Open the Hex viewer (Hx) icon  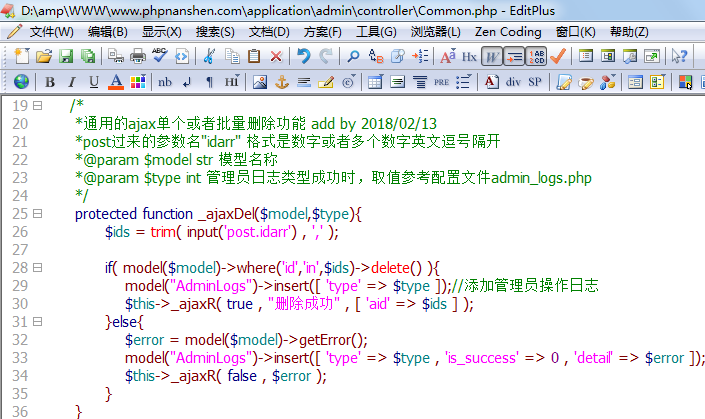[469, 57]
